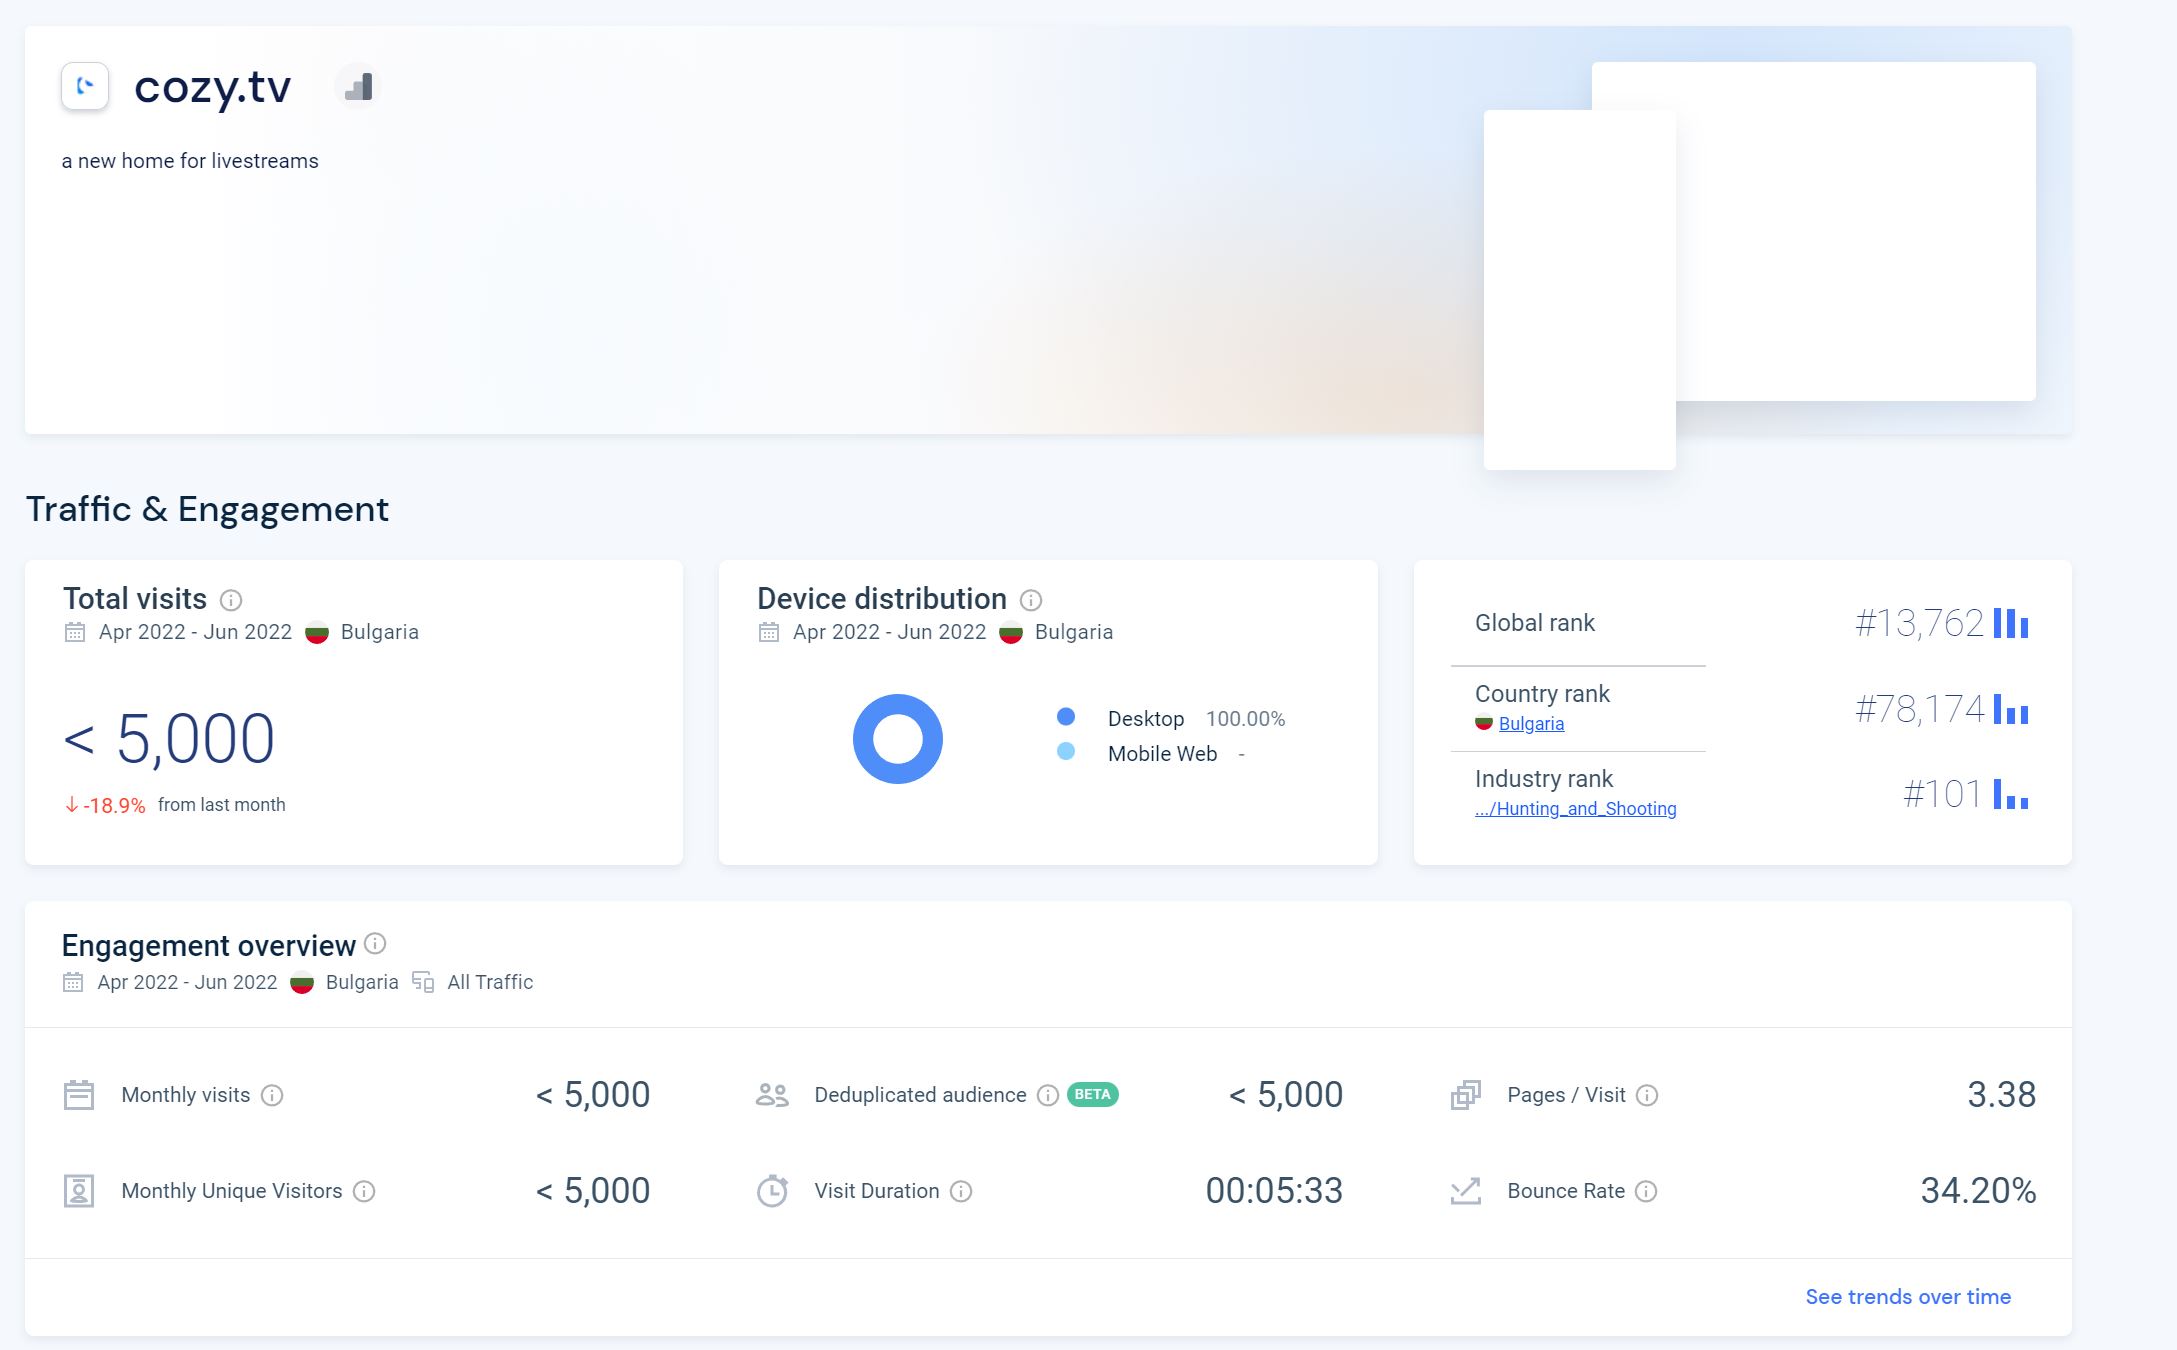This screenshot has width=2177, height=1350.
Task: Click the device distribution donut chart
Action: (x=898, y=739)
